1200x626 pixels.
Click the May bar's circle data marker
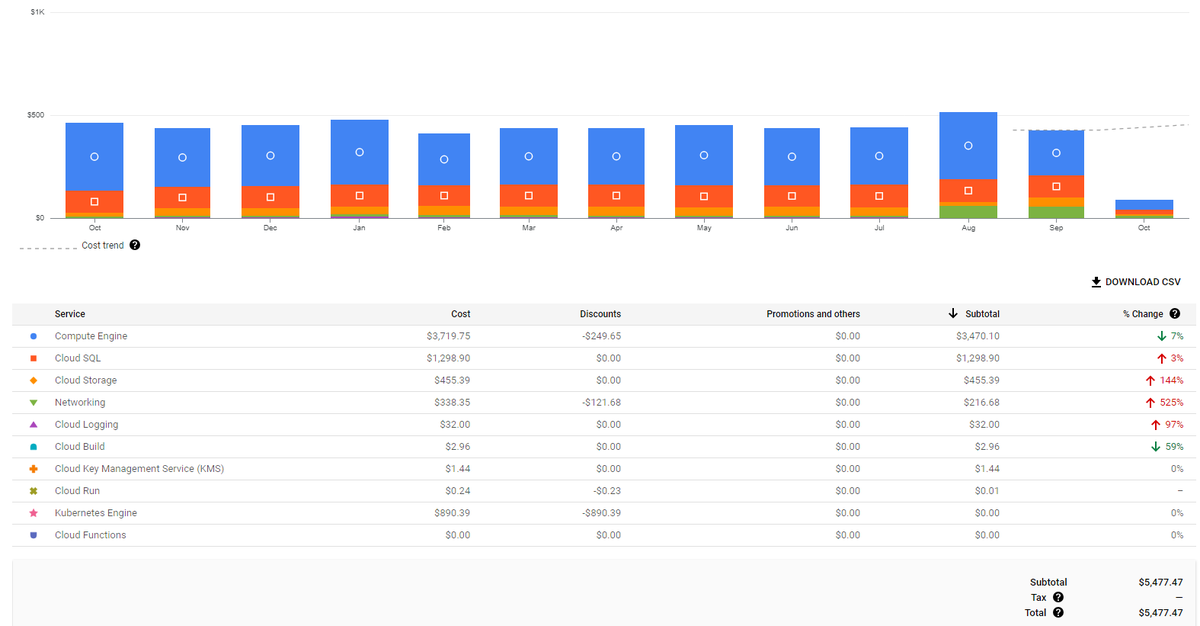704,155
